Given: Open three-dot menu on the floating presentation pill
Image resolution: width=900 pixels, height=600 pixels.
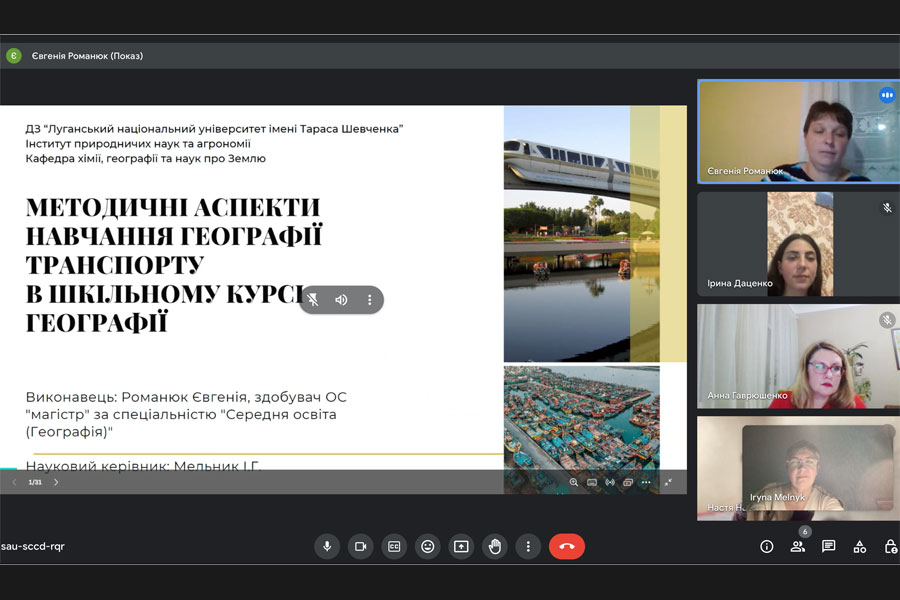Looking at the screenshot, I should (x=369, y=300).
